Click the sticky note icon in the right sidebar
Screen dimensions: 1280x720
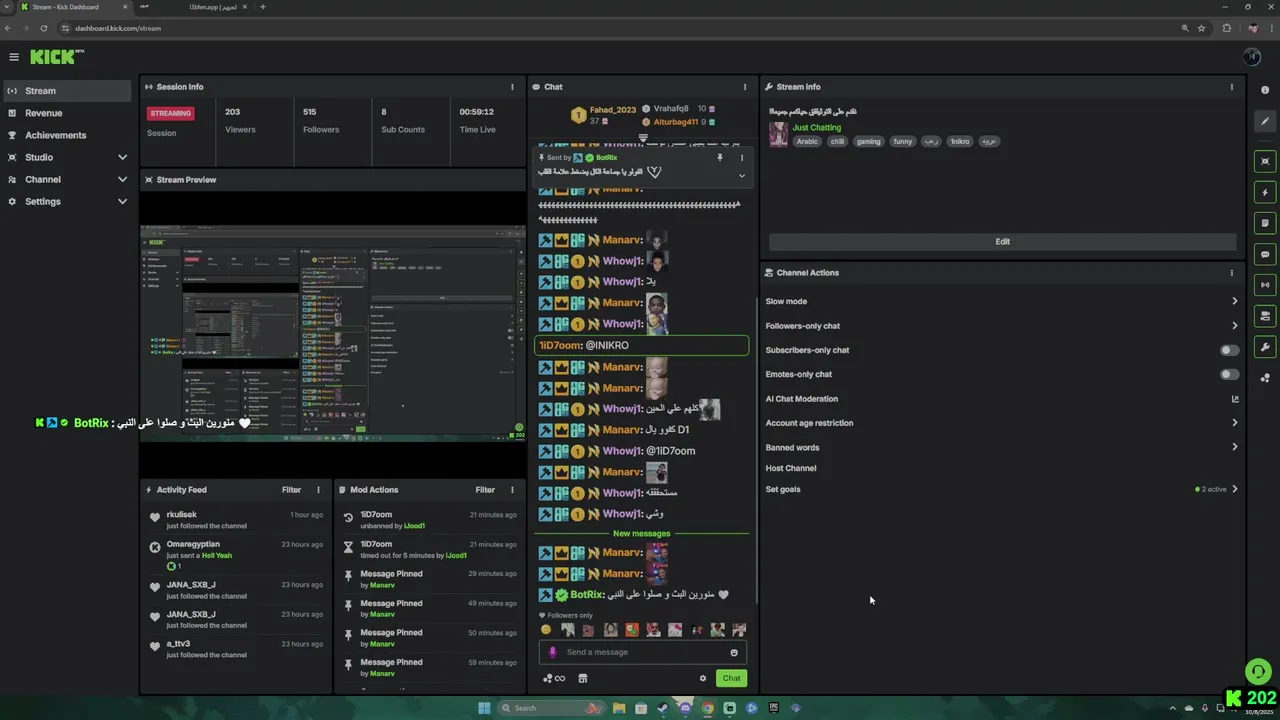pyautogui.click(x=1265, y=223)
